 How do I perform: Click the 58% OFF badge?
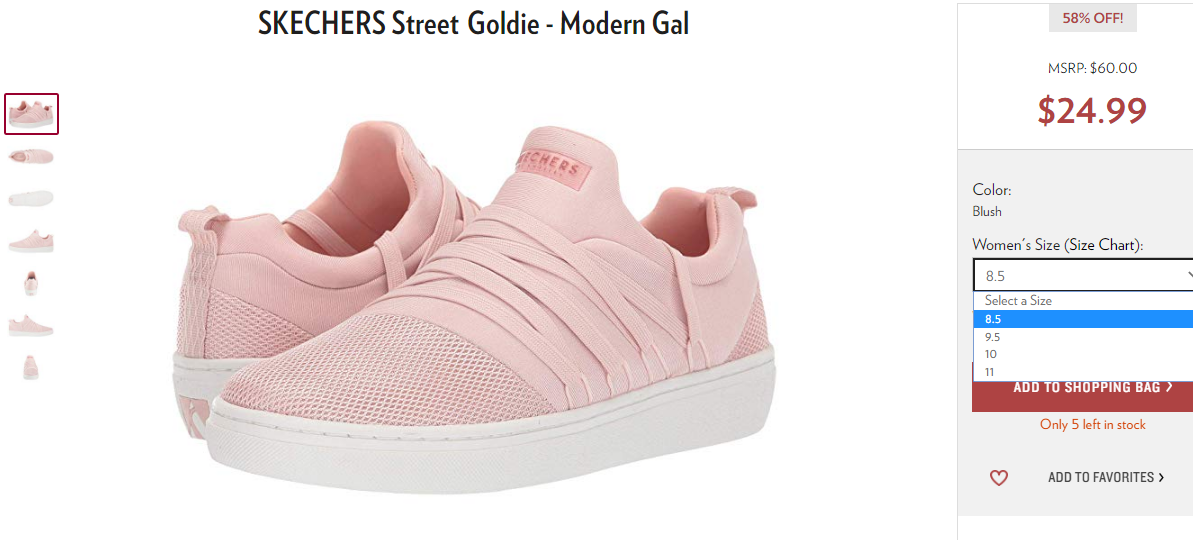coord(1093,18)
